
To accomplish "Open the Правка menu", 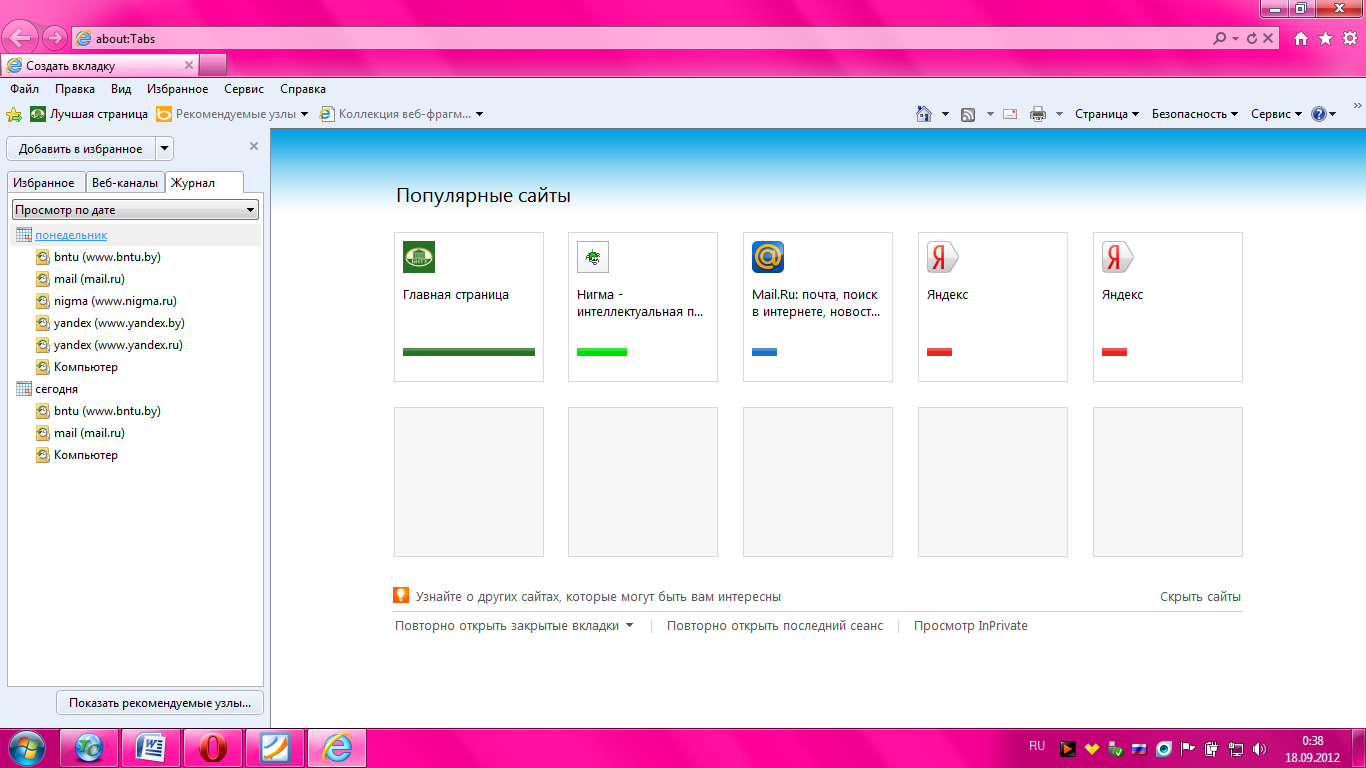I will tap(75, 89).
